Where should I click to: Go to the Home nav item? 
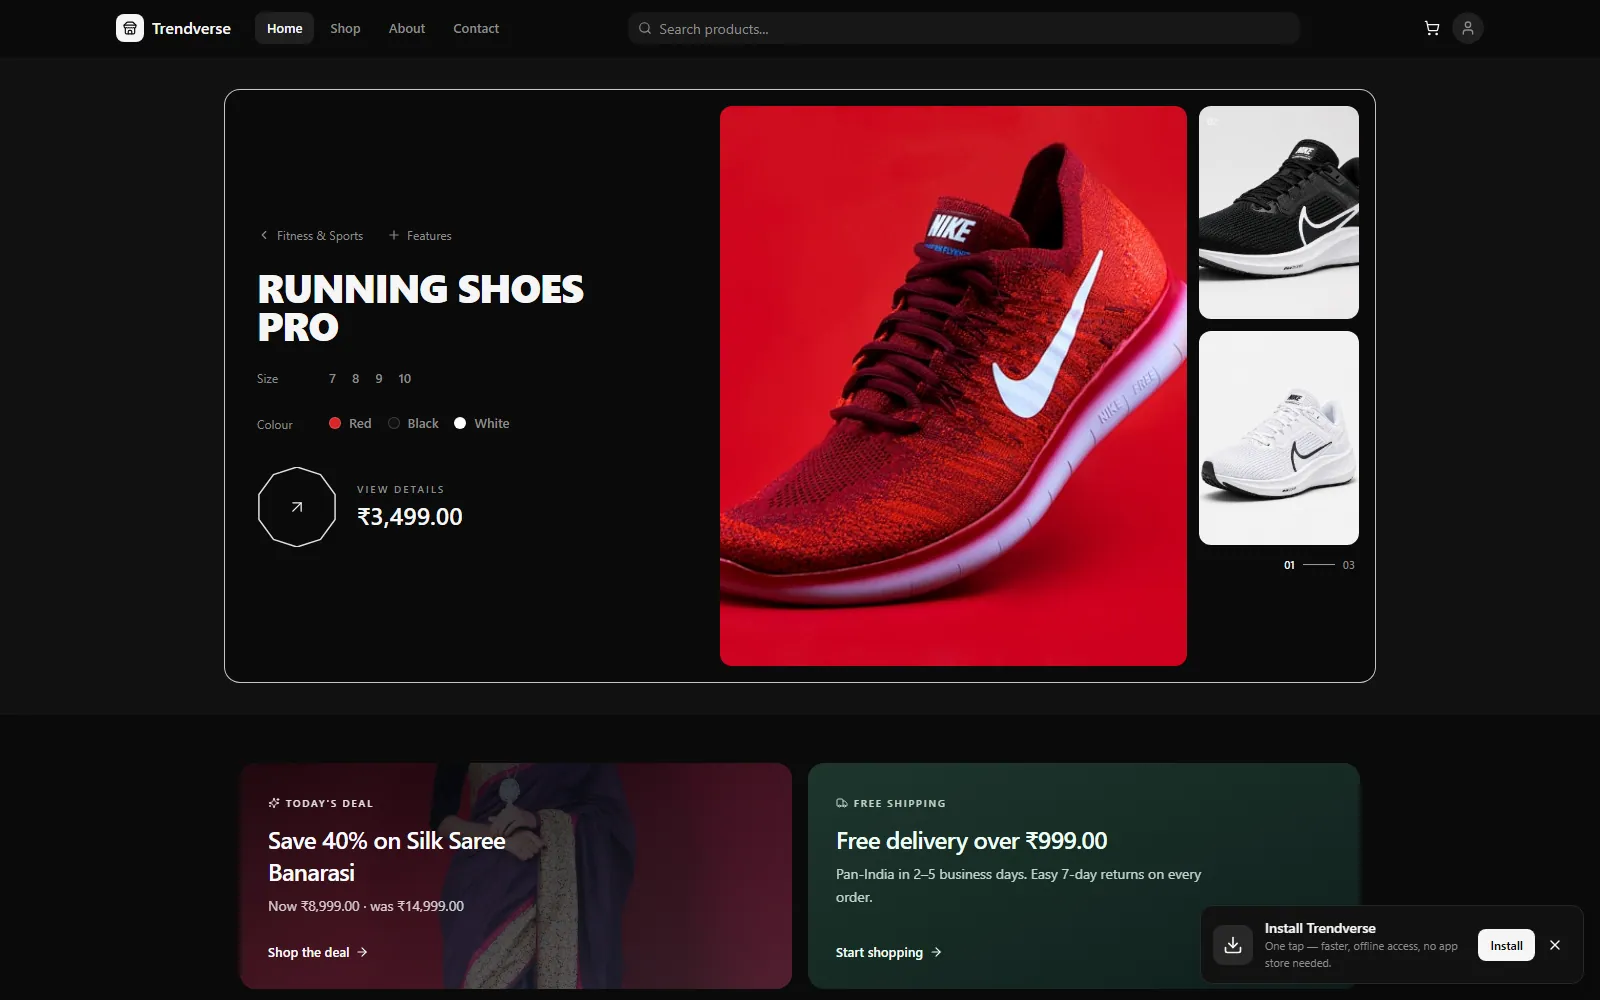pyautogui.click(x=284, y=28)
